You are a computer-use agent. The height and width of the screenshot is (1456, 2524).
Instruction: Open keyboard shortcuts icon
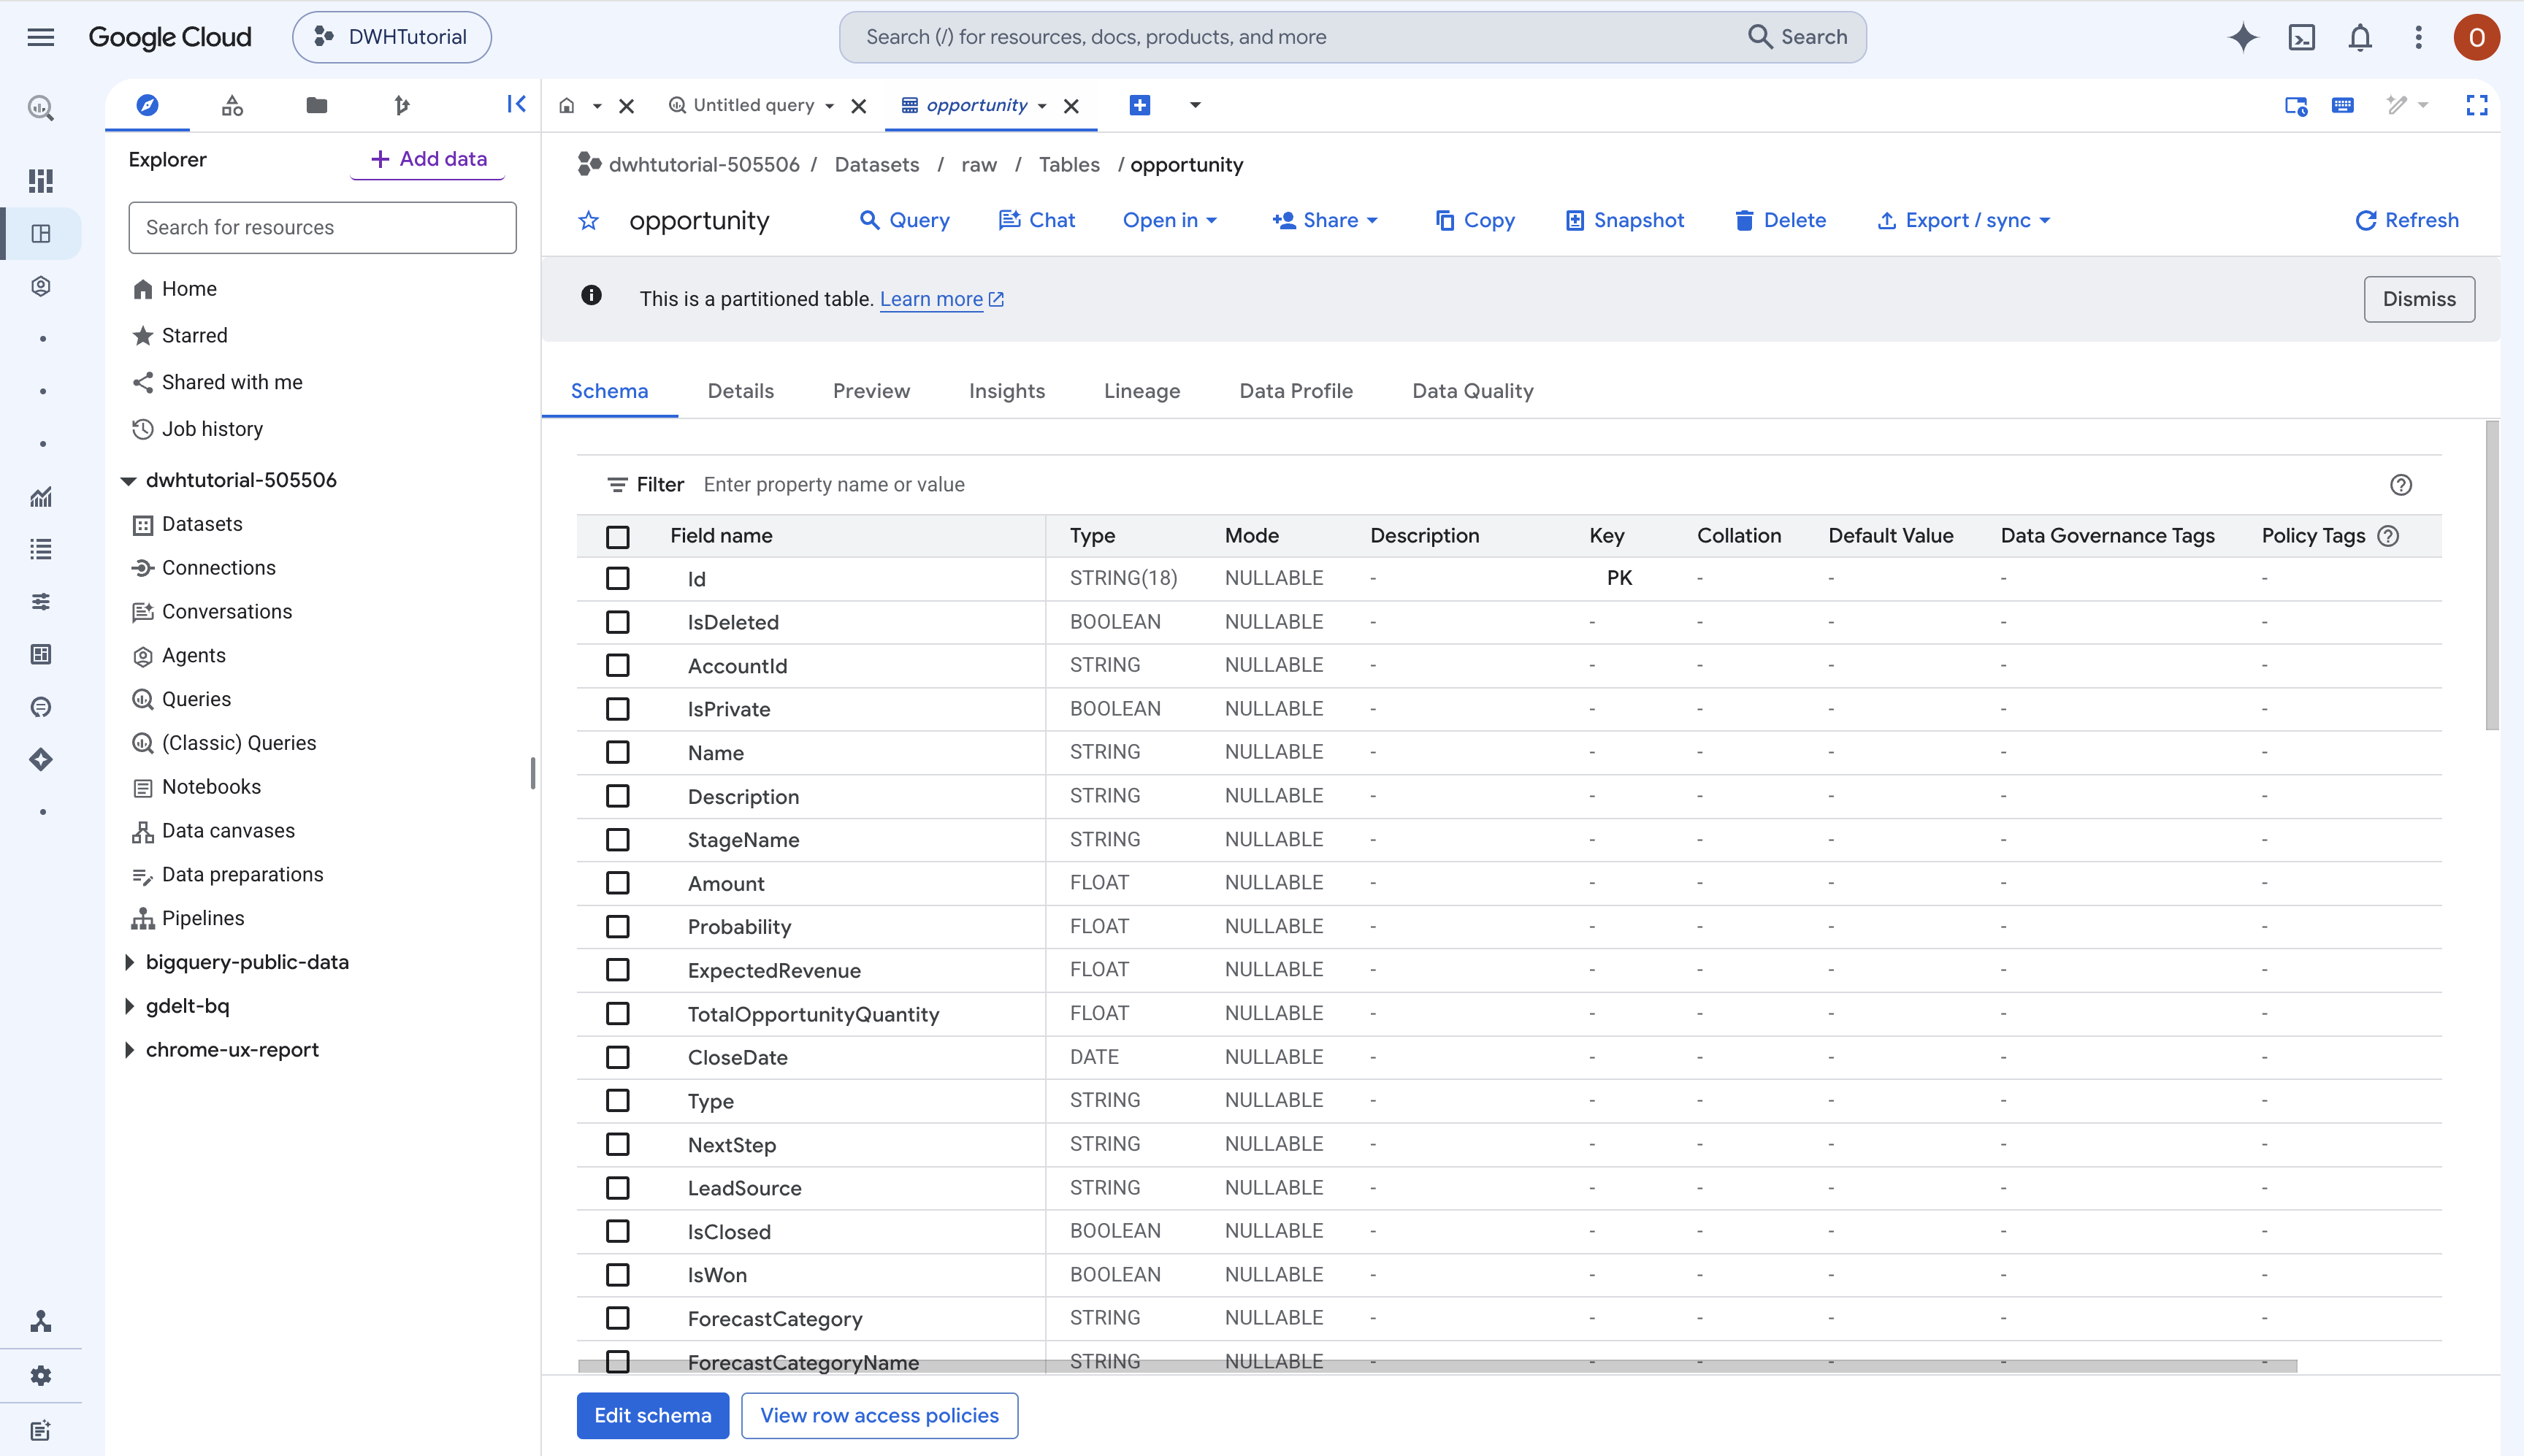[2343, 105]
